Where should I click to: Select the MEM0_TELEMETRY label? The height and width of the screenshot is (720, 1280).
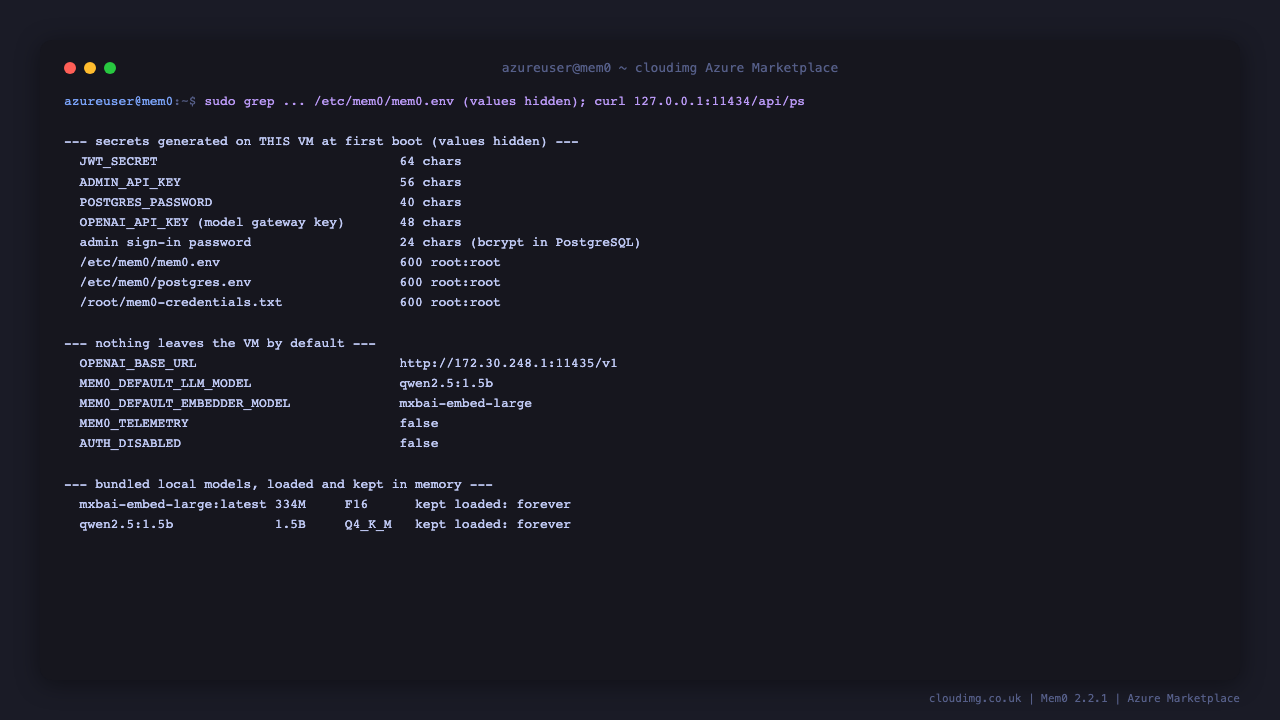[134, 423]
